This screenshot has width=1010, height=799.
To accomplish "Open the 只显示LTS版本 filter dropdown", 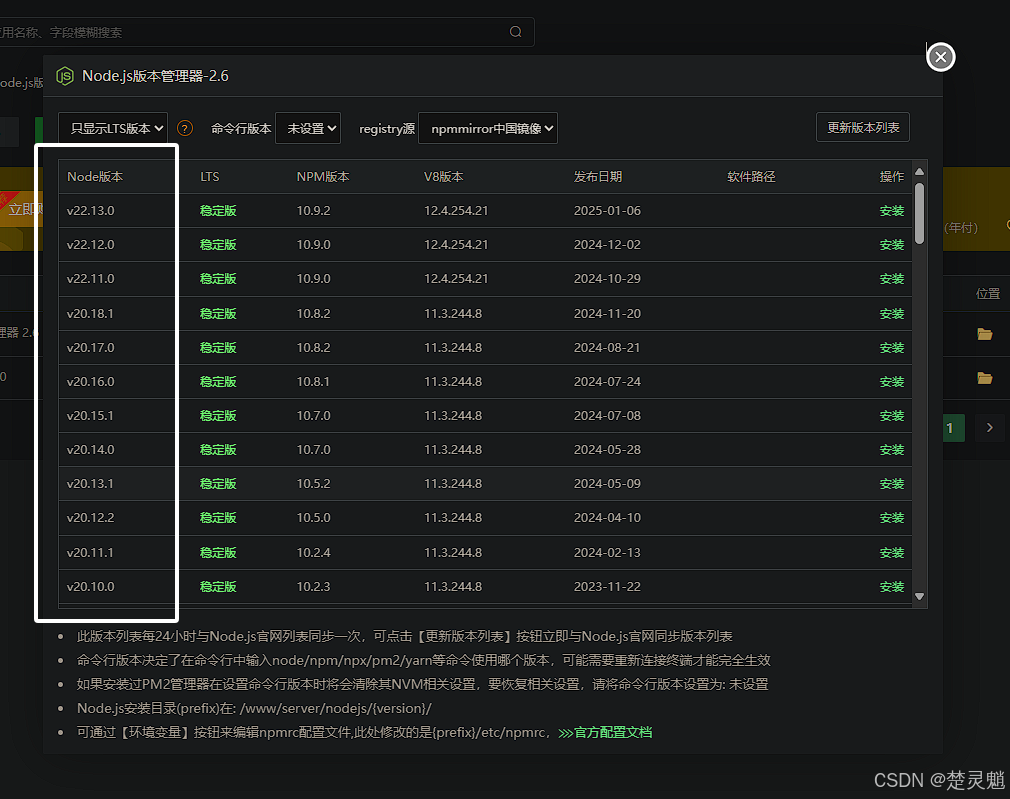I will click(113, 128).
